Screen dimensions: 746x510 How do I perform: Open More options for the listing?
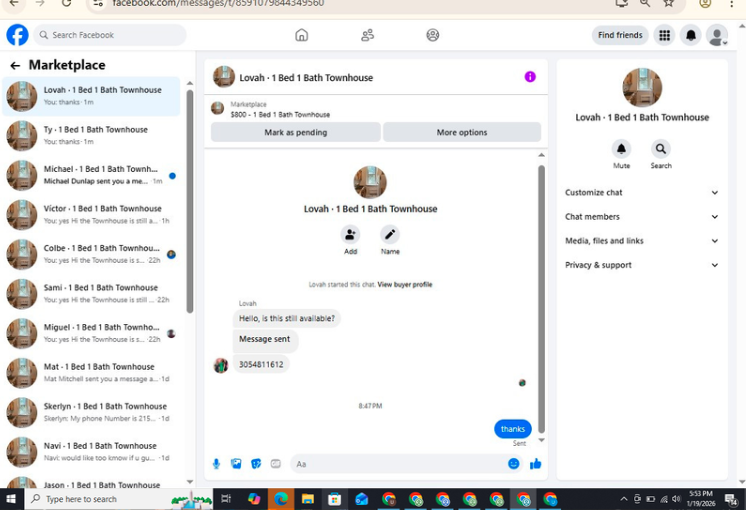(x=461, y=132)
